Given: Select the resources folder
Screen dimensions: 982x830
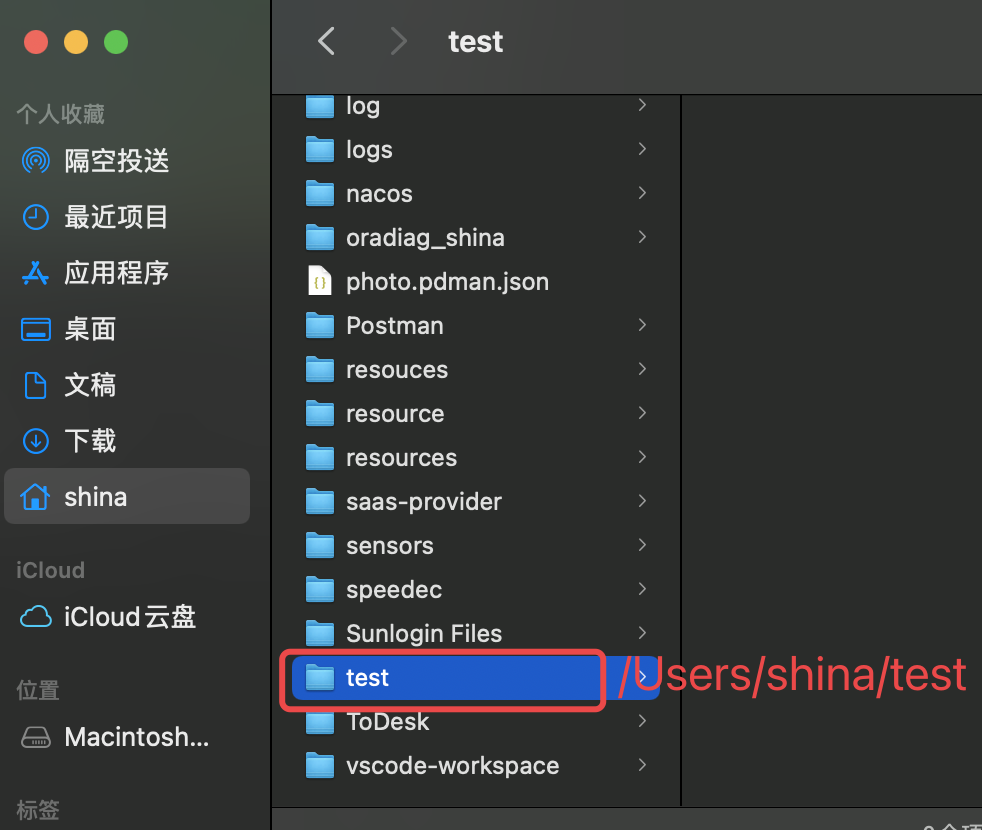Looking at the screenshot, I should pyautogui.click(x=476, y=458).
